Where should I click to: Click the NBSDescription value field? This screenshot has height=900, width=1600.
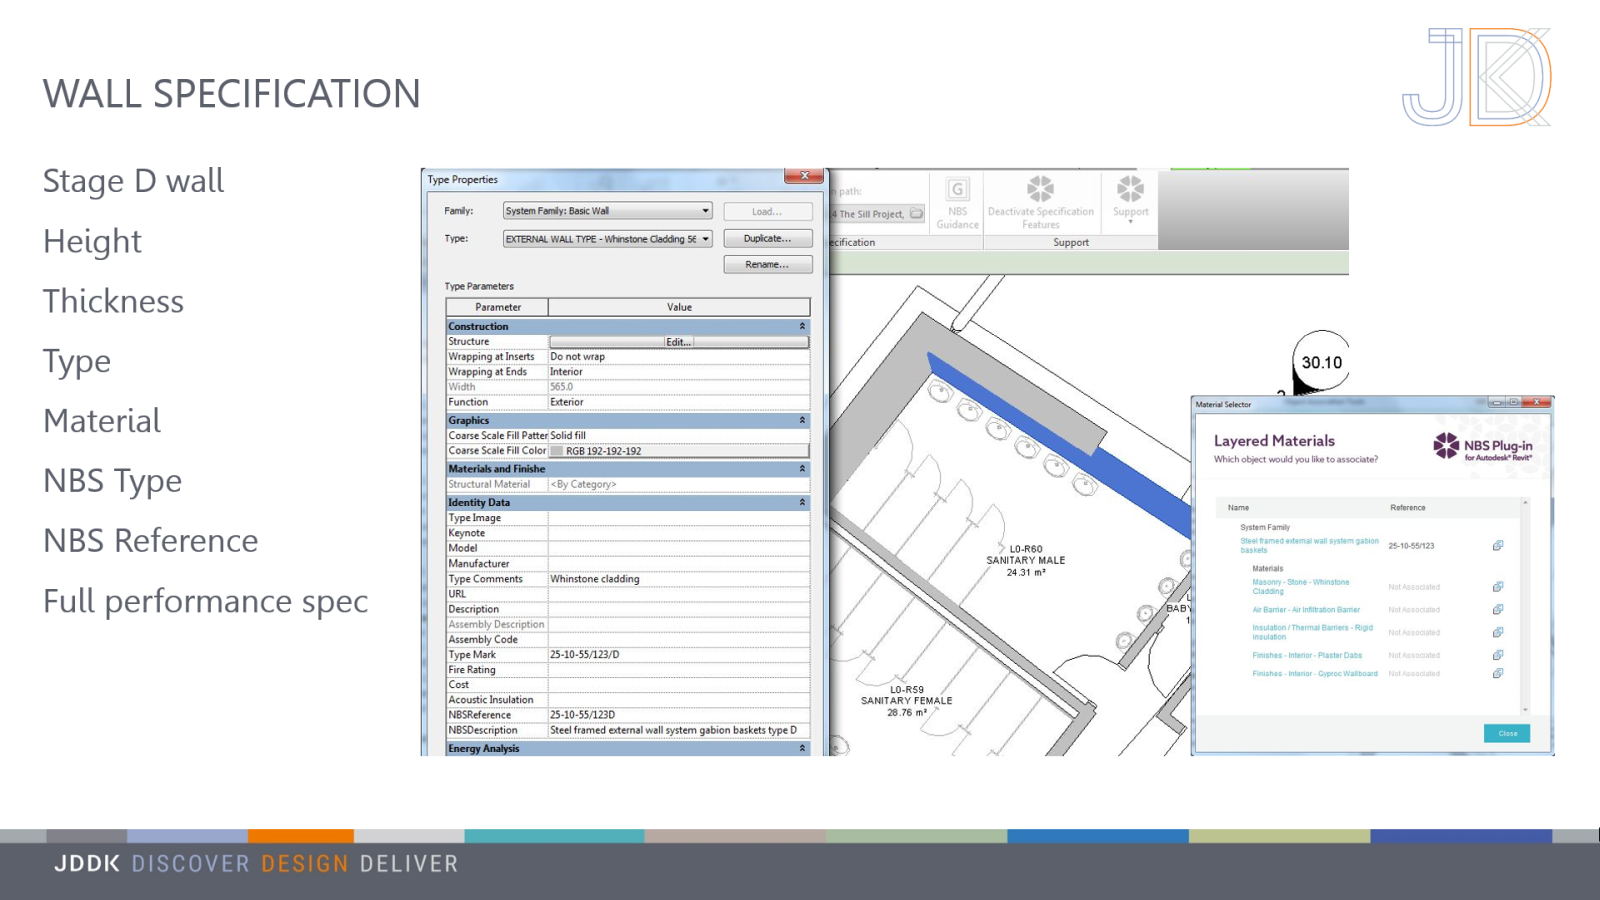(679, 730)
